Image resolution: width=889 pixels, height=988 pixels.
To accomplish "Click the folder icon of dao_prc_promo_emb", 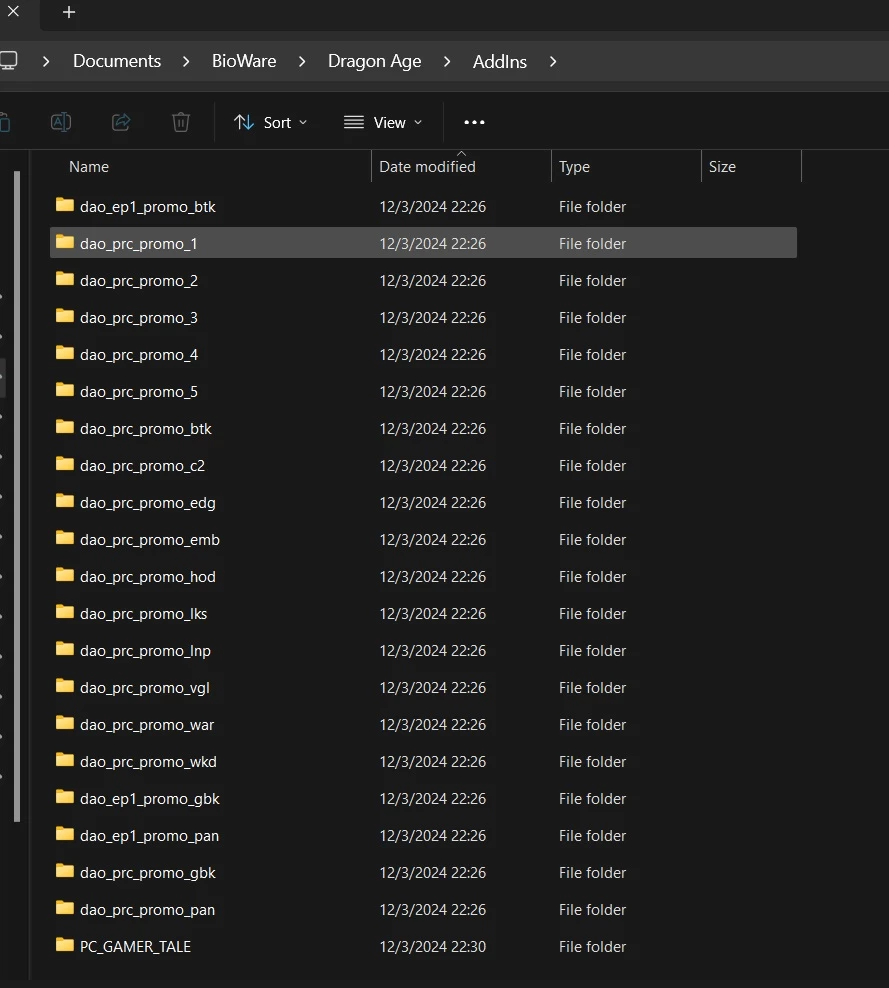I will [x=65, y=538].
